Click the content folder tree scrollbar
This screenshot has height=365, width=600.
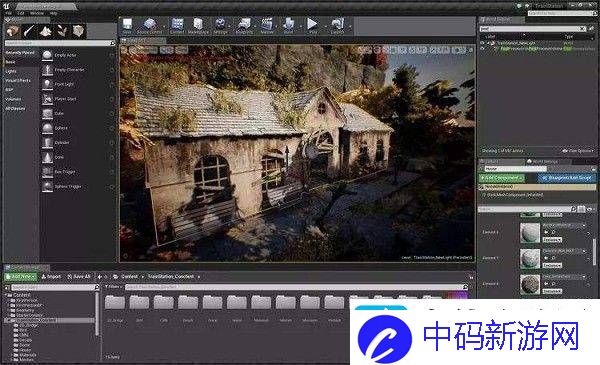[x=97, y=314]
